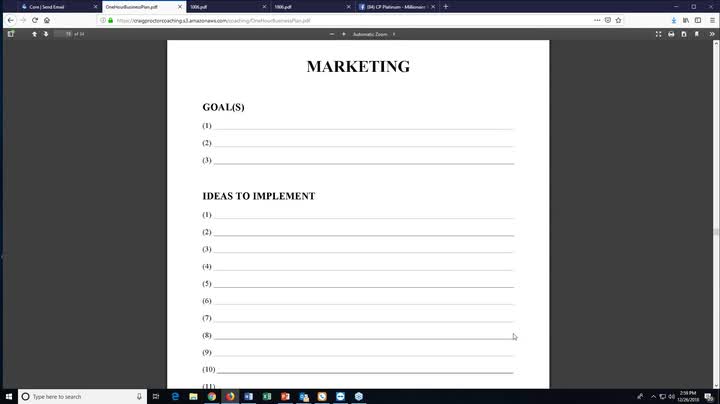720x404 pixels.
Task: Bookmark this page with star icon
Action: point(619,20)
